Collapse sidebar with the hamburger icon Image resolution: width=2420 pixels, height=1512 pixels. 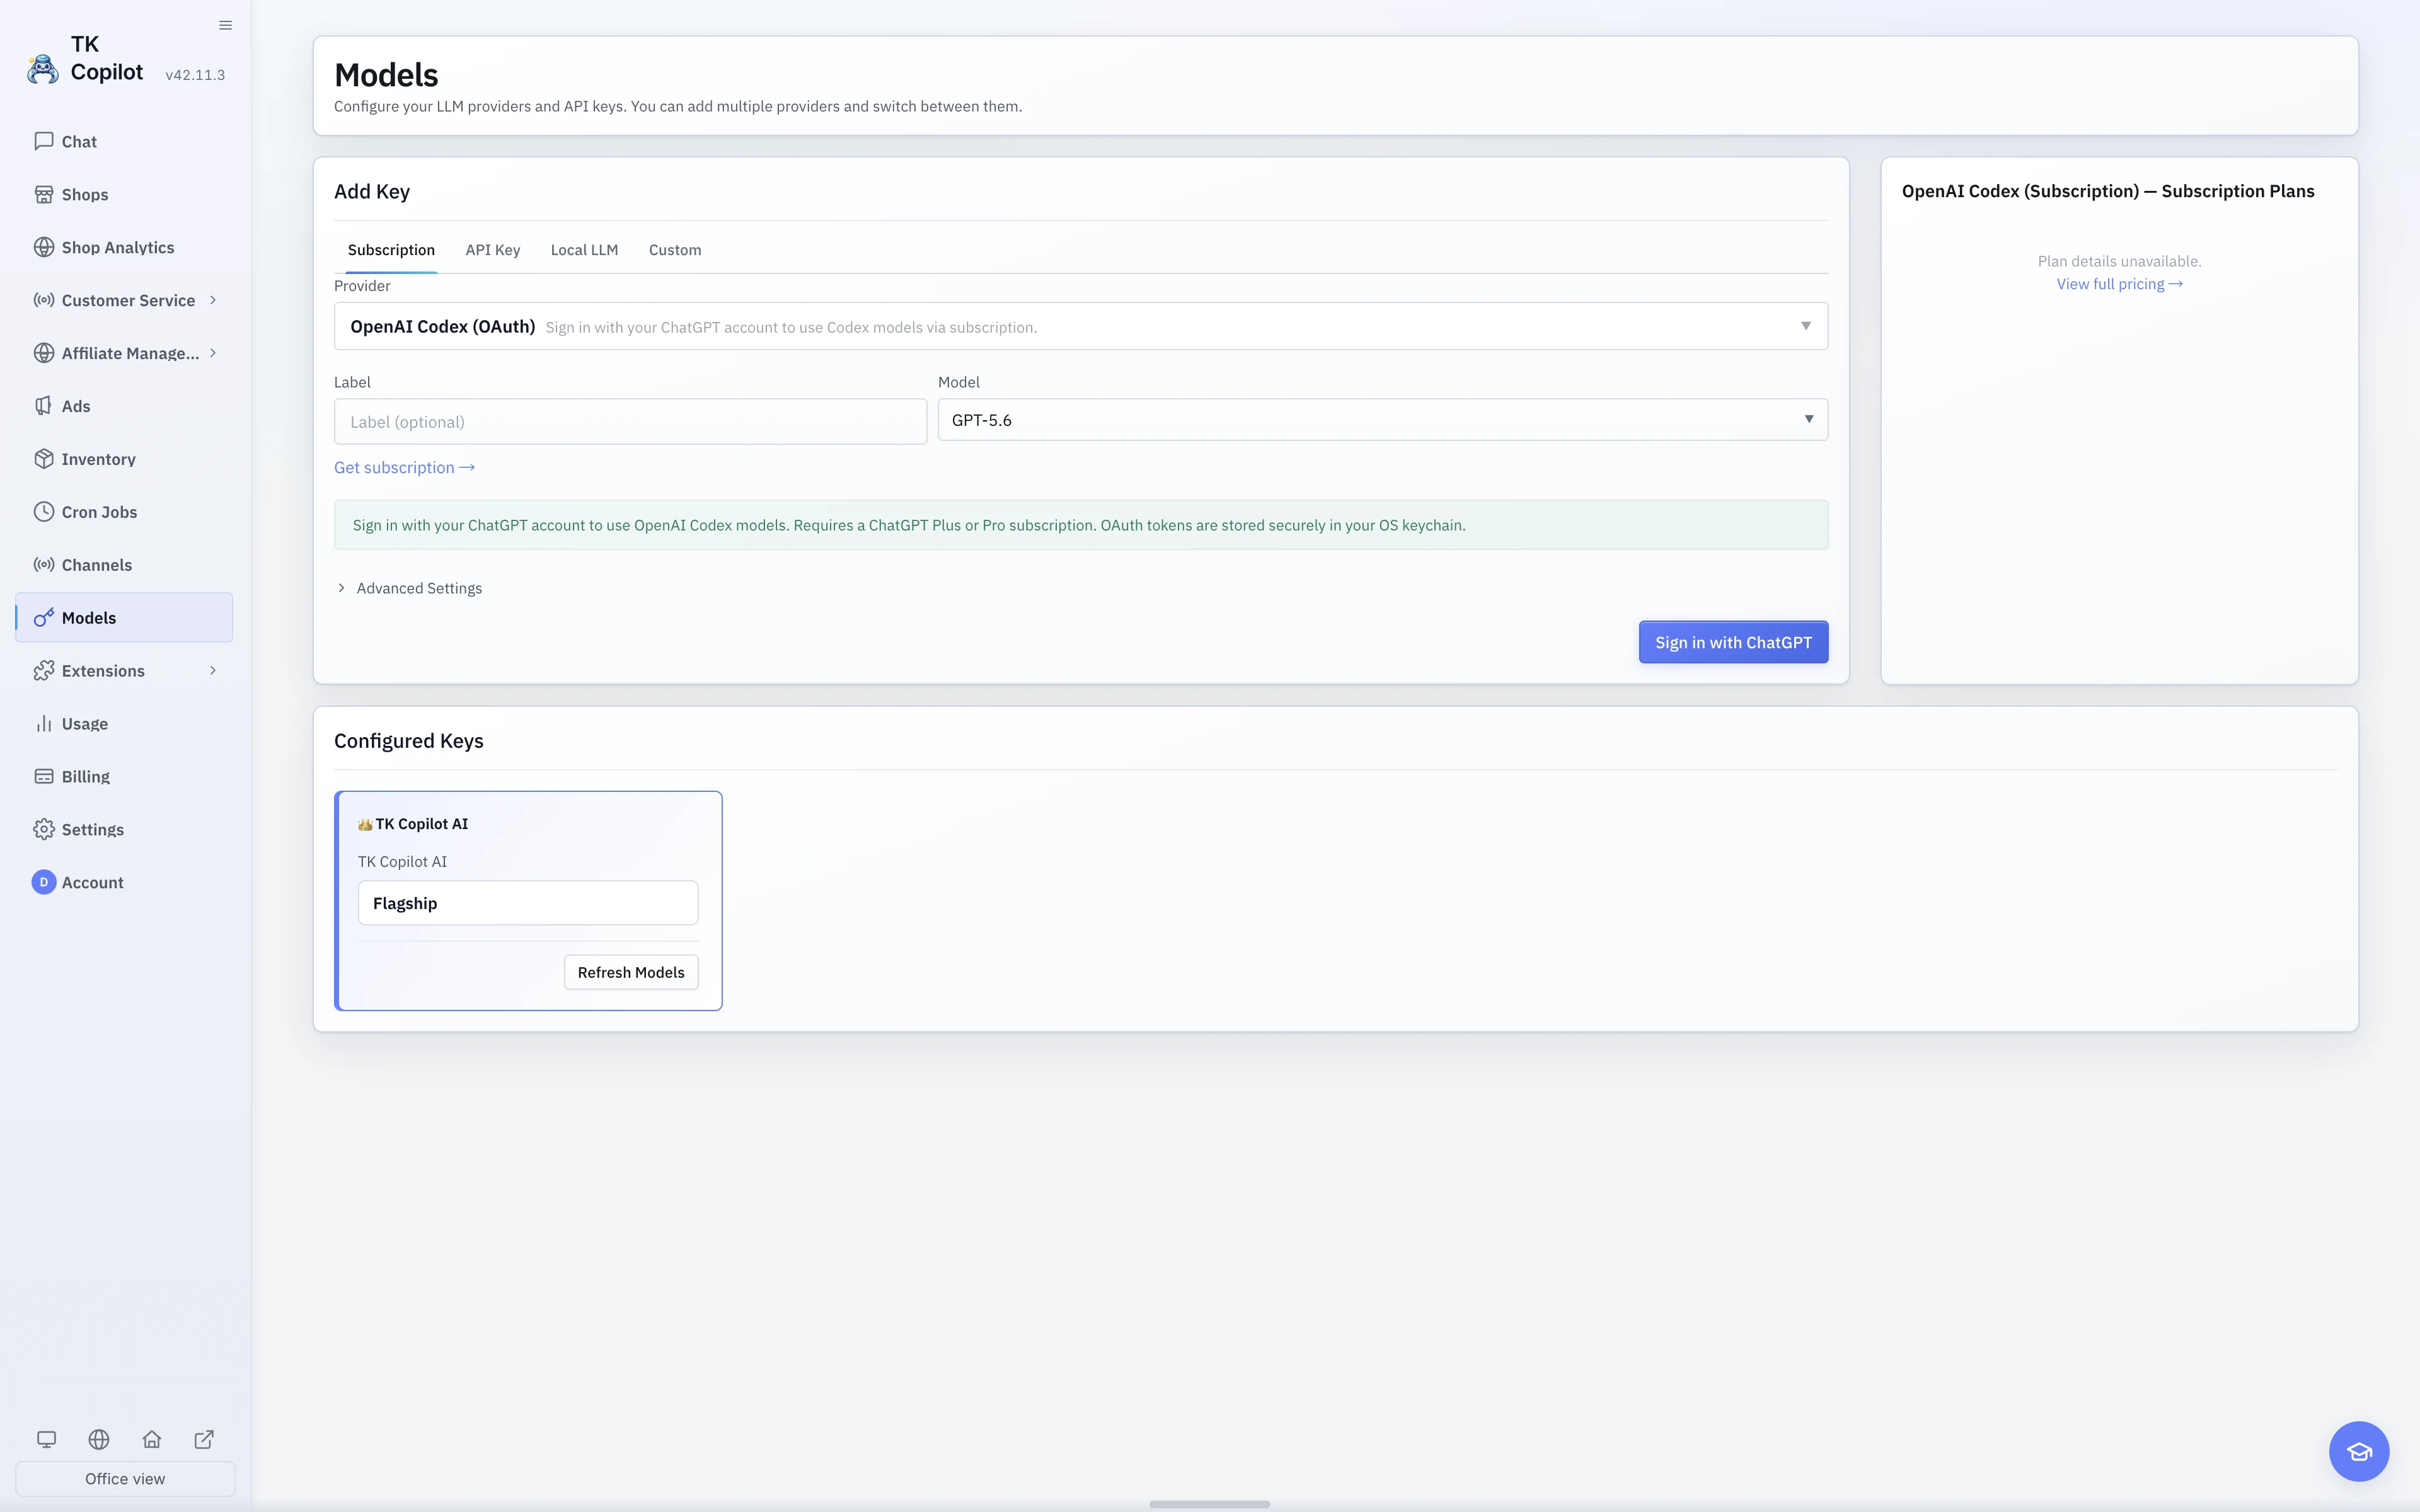[x=225, y=25]
